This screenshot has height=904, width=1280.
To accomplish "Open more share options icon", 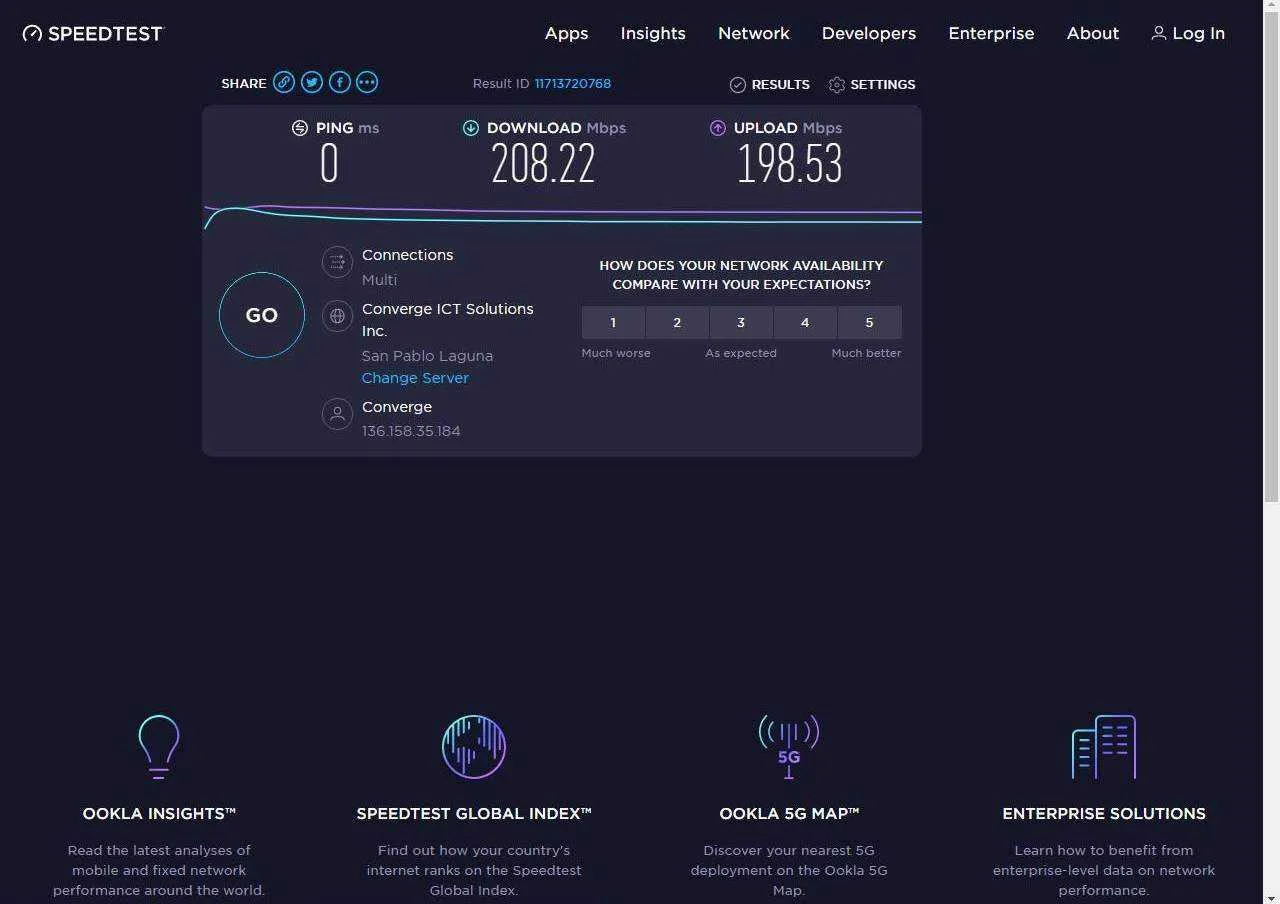I will pyautogui.click(x=367, y=83).
